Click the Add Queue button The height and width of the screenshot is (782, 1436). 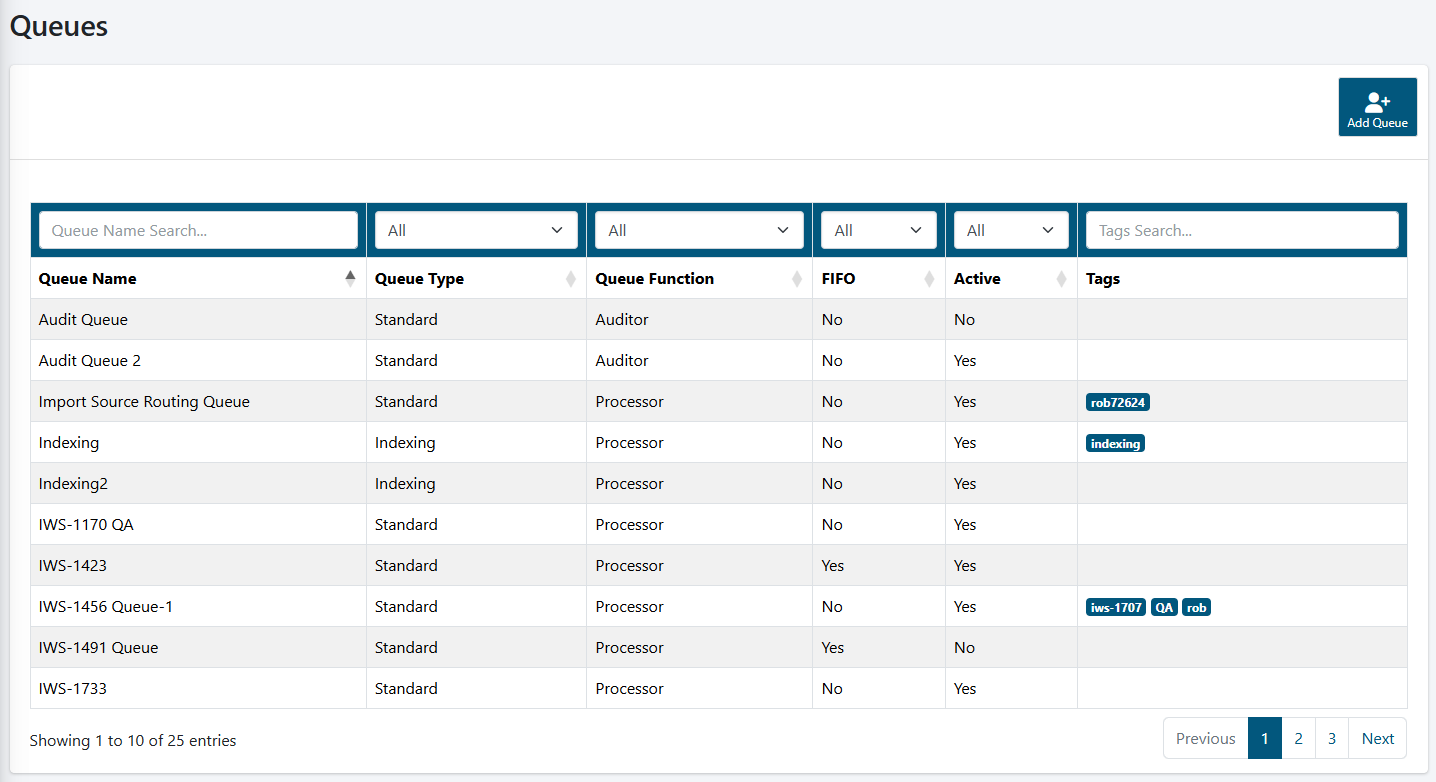coord(1377,107)
